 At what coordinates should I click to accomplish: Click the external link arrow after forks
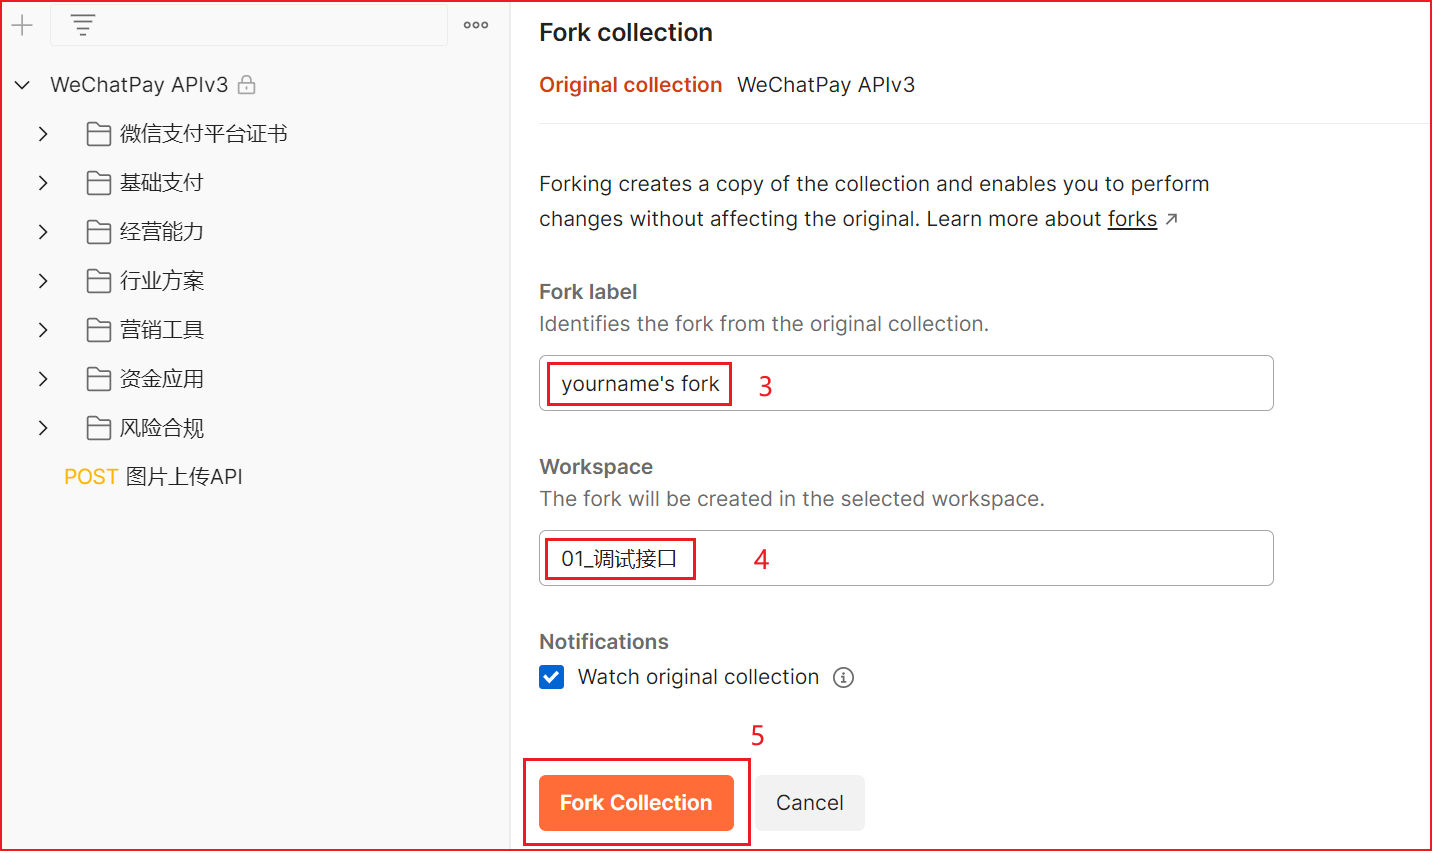(x=1172, y=219)
